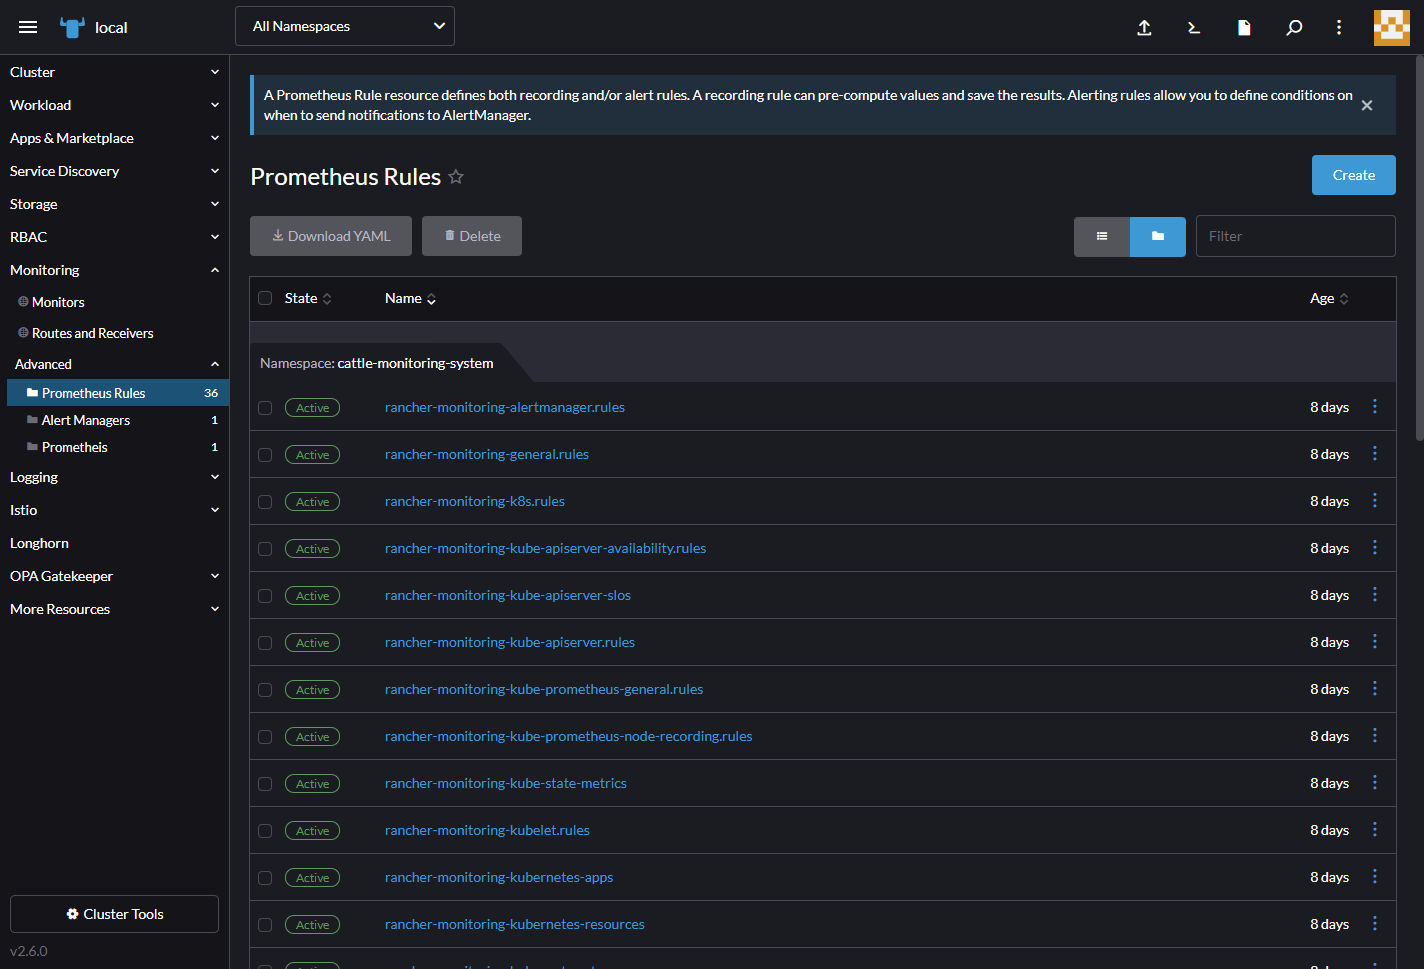Check the rancher-monitoring-alertmanager.rules row checkbox
The height and width of the screenshot is (969, 1424).
pos(265,408)
